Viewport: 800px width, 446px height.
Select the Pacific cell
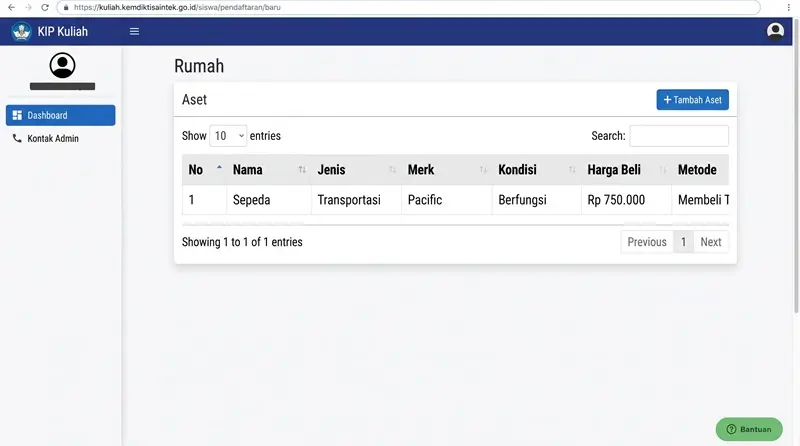(446, 200)
